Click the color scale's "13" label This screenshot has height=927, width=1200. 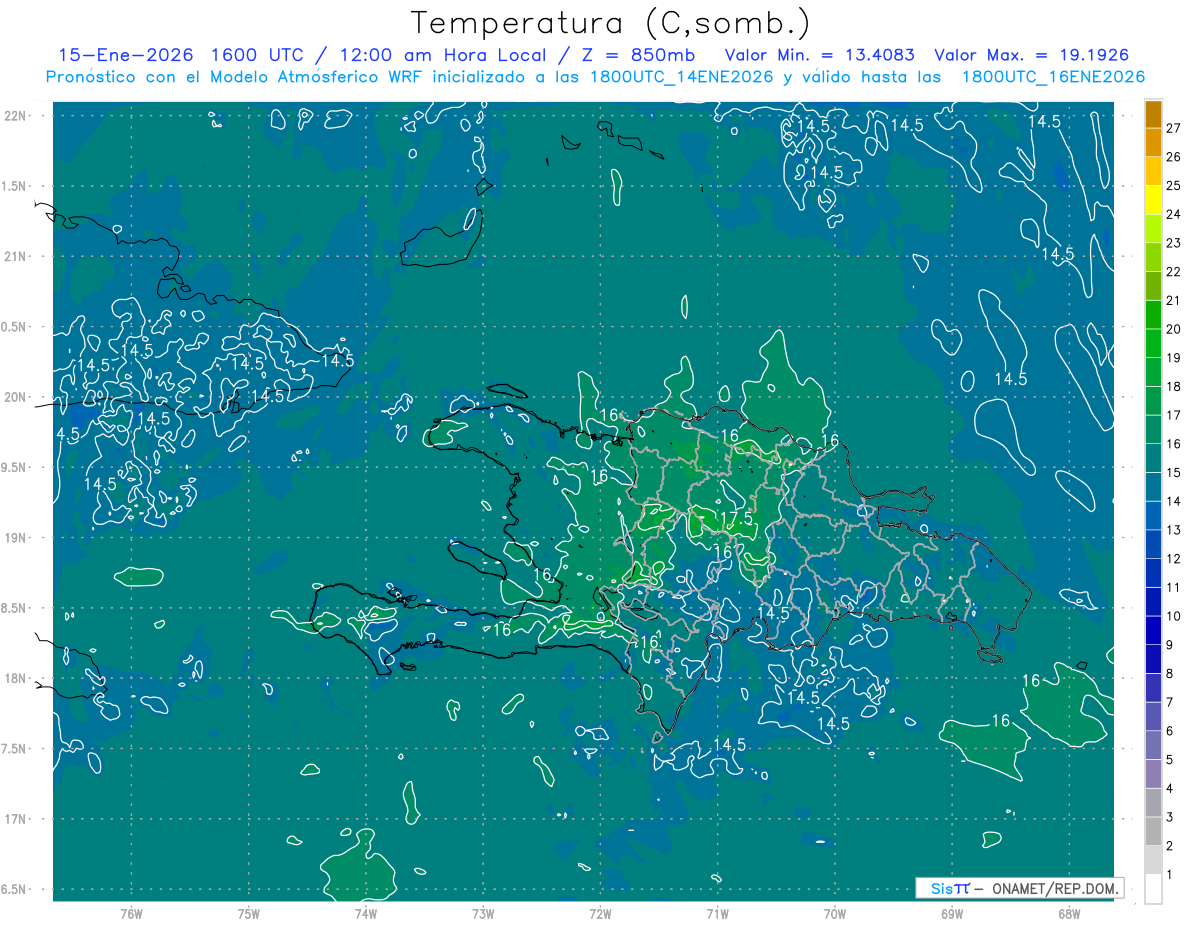point(1175,530)
